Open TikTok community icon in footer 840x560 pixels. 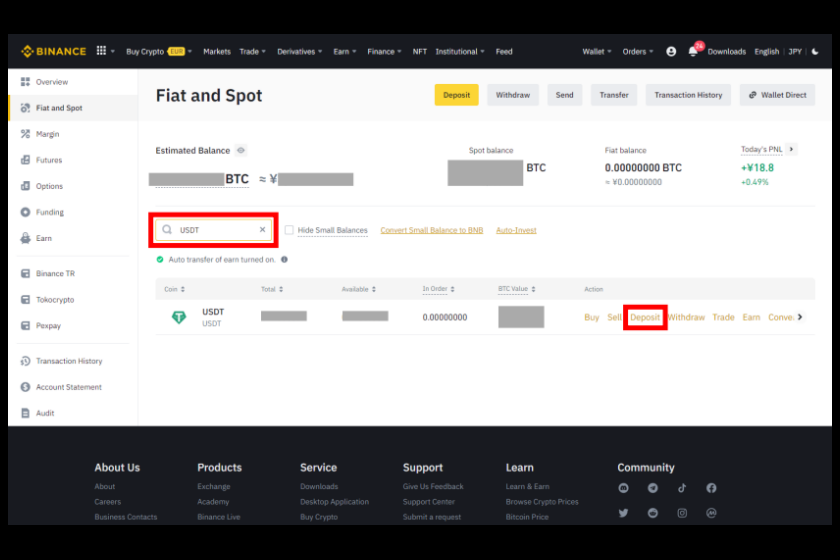pos(682,488)
